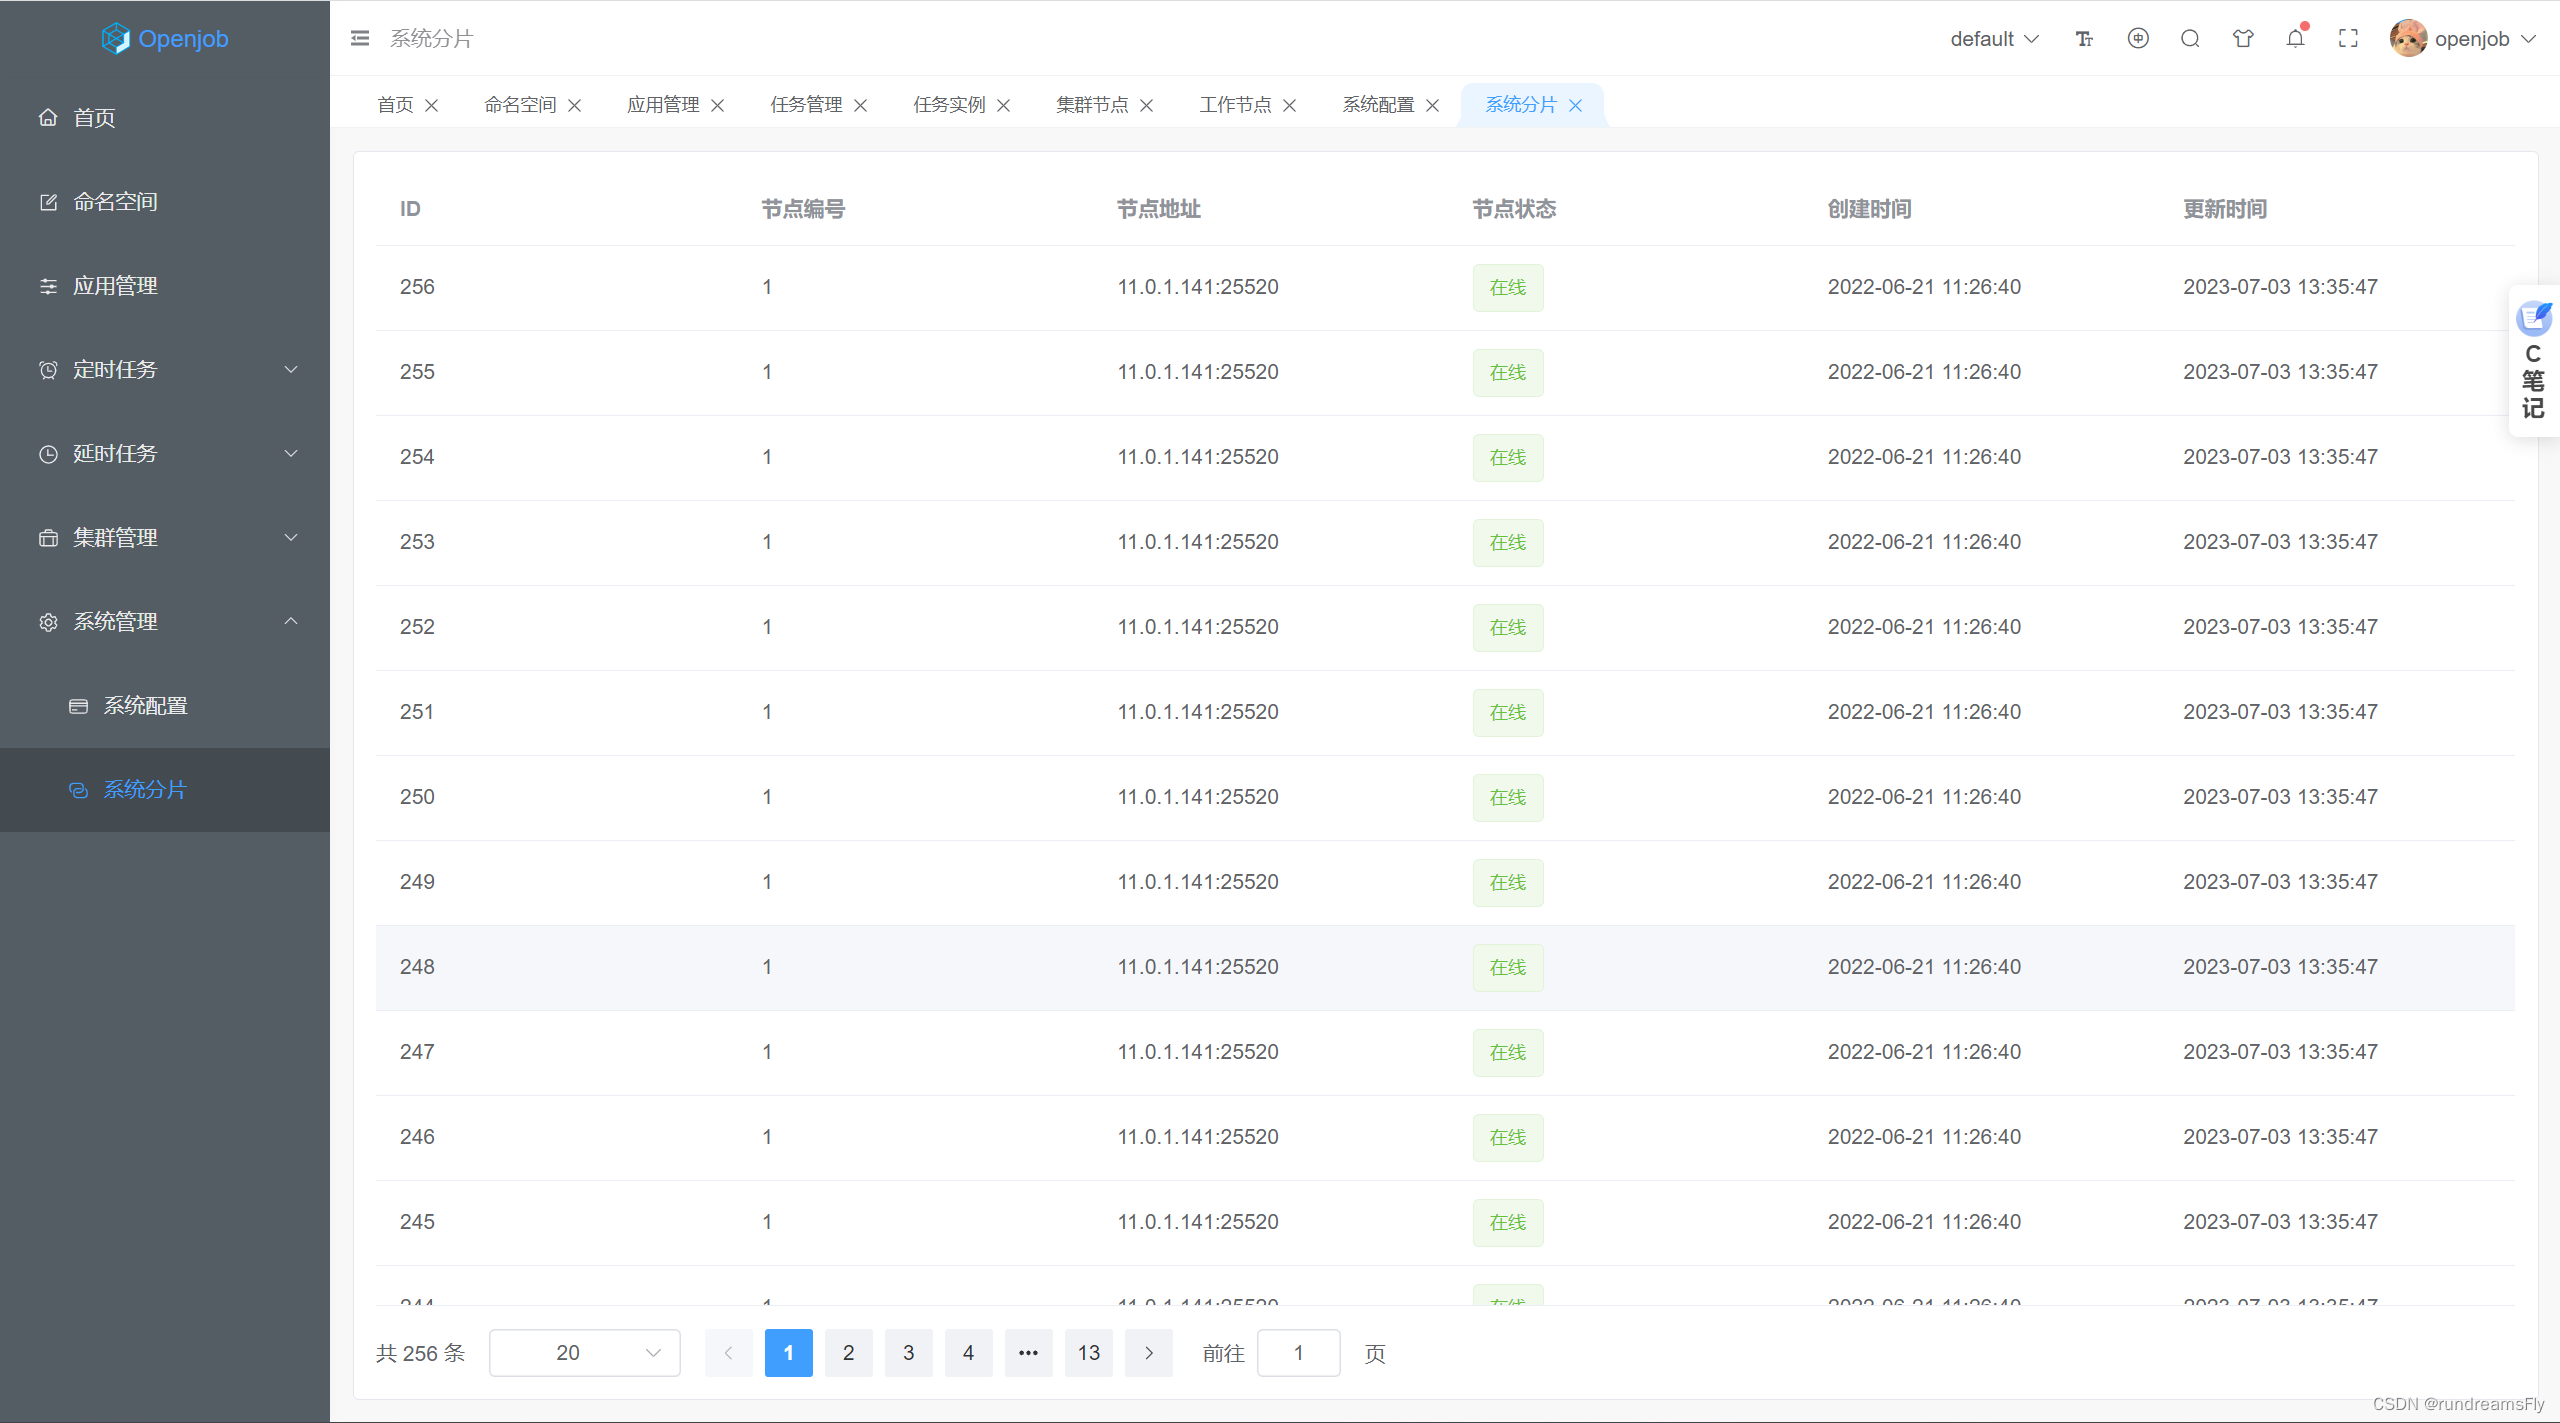Close the 任务实例 tab
This screenshot has width=2560, height=1423.
(1004, 105)
